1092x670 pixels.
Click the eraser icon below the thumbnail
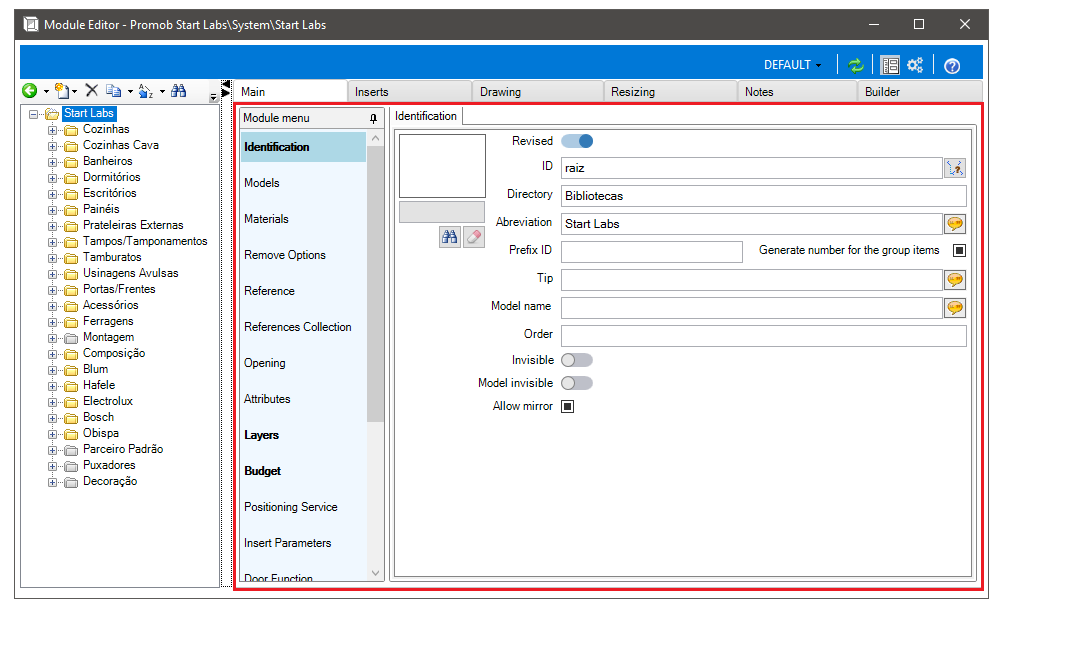474,237
